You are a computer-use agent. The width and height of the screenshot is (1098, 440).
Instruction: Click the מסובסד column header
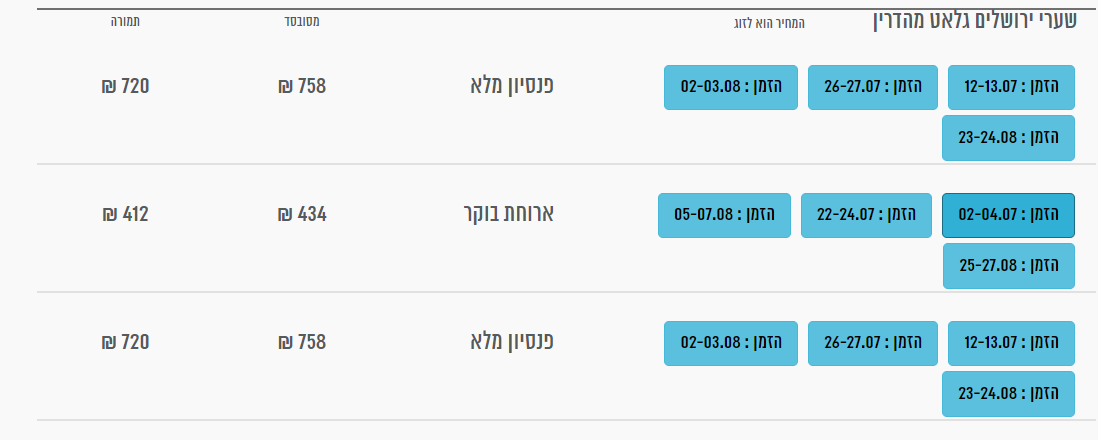302,20
